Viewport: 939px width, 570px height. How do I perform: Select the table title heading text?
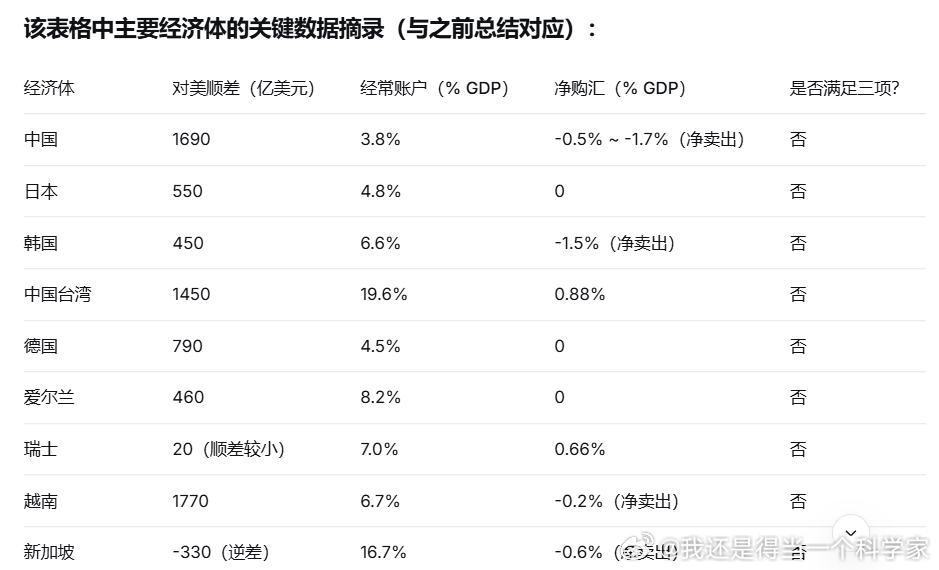(310, 28)
